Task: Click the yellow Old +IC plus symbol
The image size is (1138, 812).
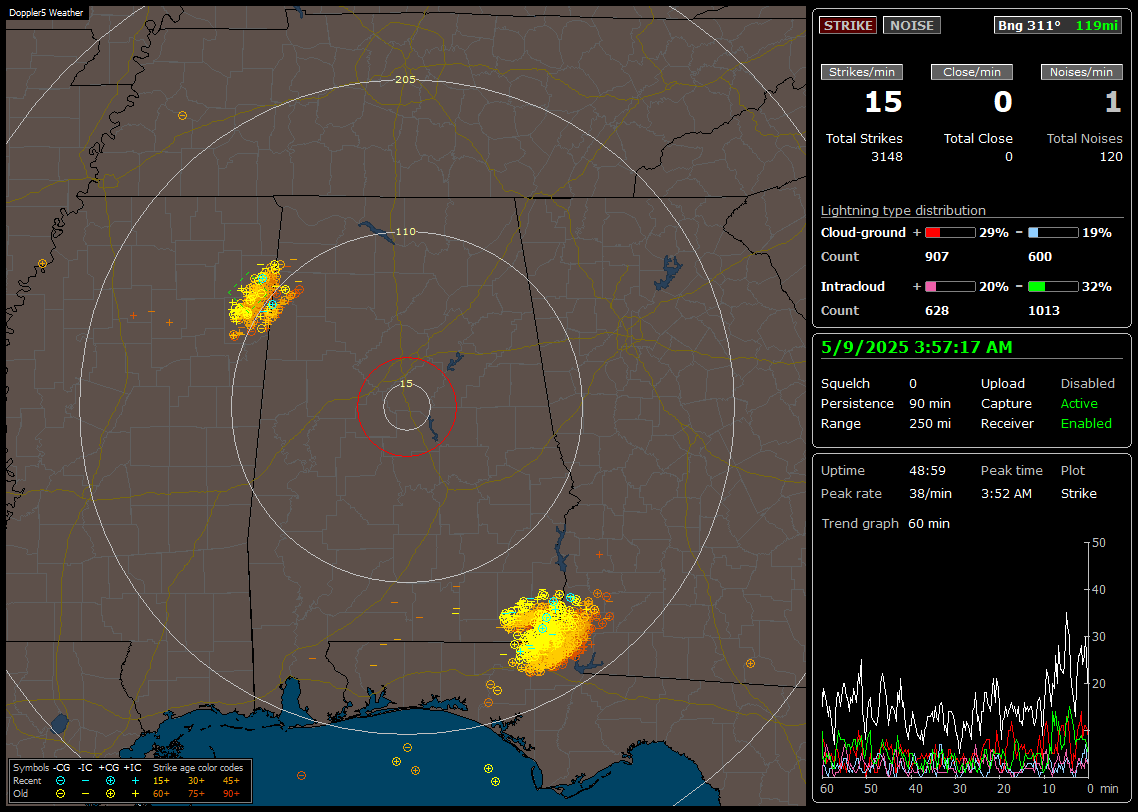Action: 135,794
